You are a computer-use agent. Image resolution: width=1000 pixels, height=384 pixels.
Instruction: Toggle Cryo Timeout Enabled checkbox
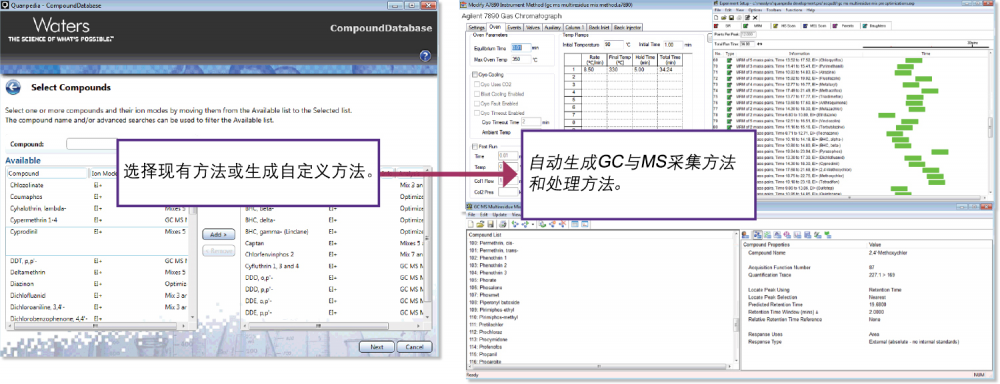[478, 112]
